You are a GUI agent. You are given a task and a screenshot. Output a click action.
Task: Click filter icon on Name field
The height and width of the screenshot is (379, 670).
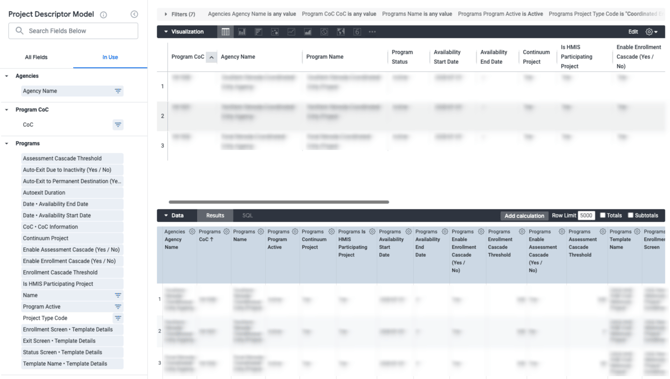point(118,295)
